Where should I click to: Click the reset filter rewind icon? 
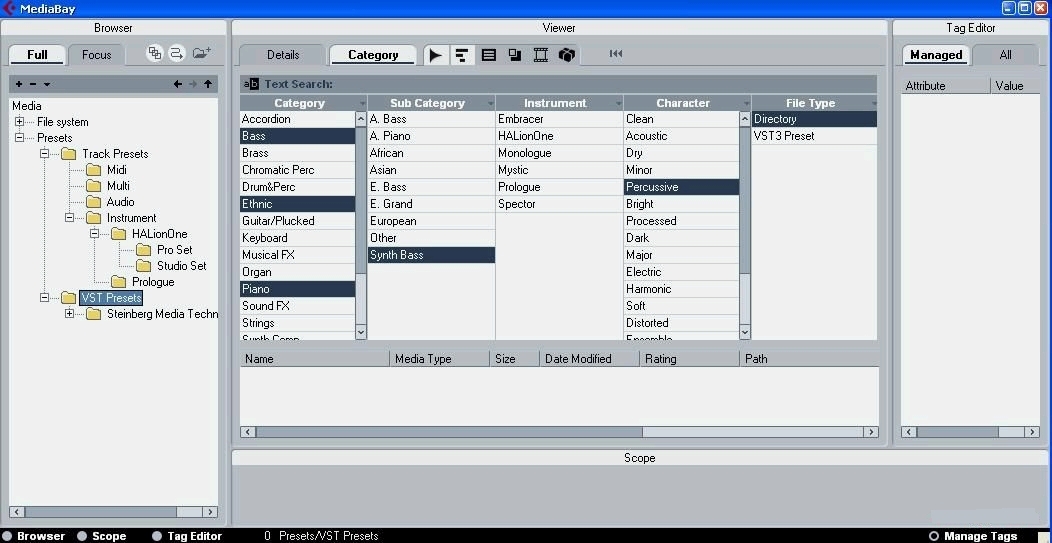(x=616, y=54)
